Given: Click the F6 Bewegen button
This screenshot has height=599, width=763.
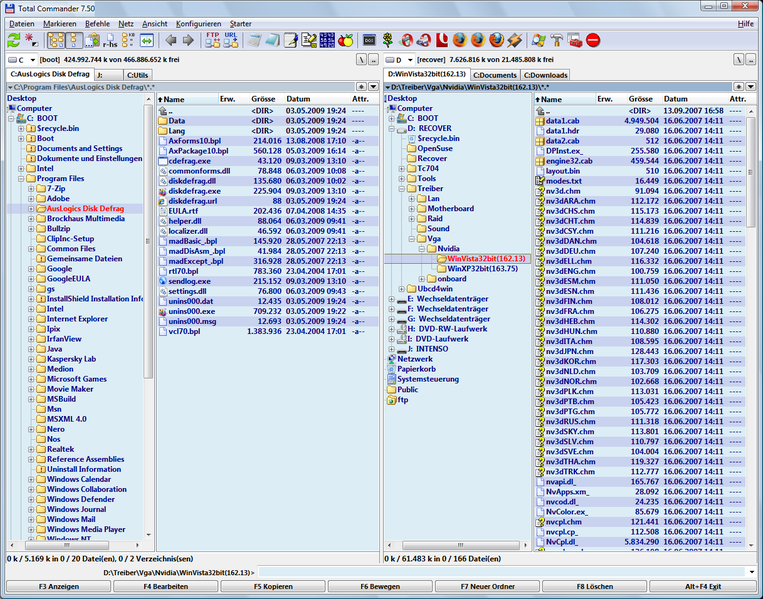Looking at the screenshot, I should (x=380, y=586).
